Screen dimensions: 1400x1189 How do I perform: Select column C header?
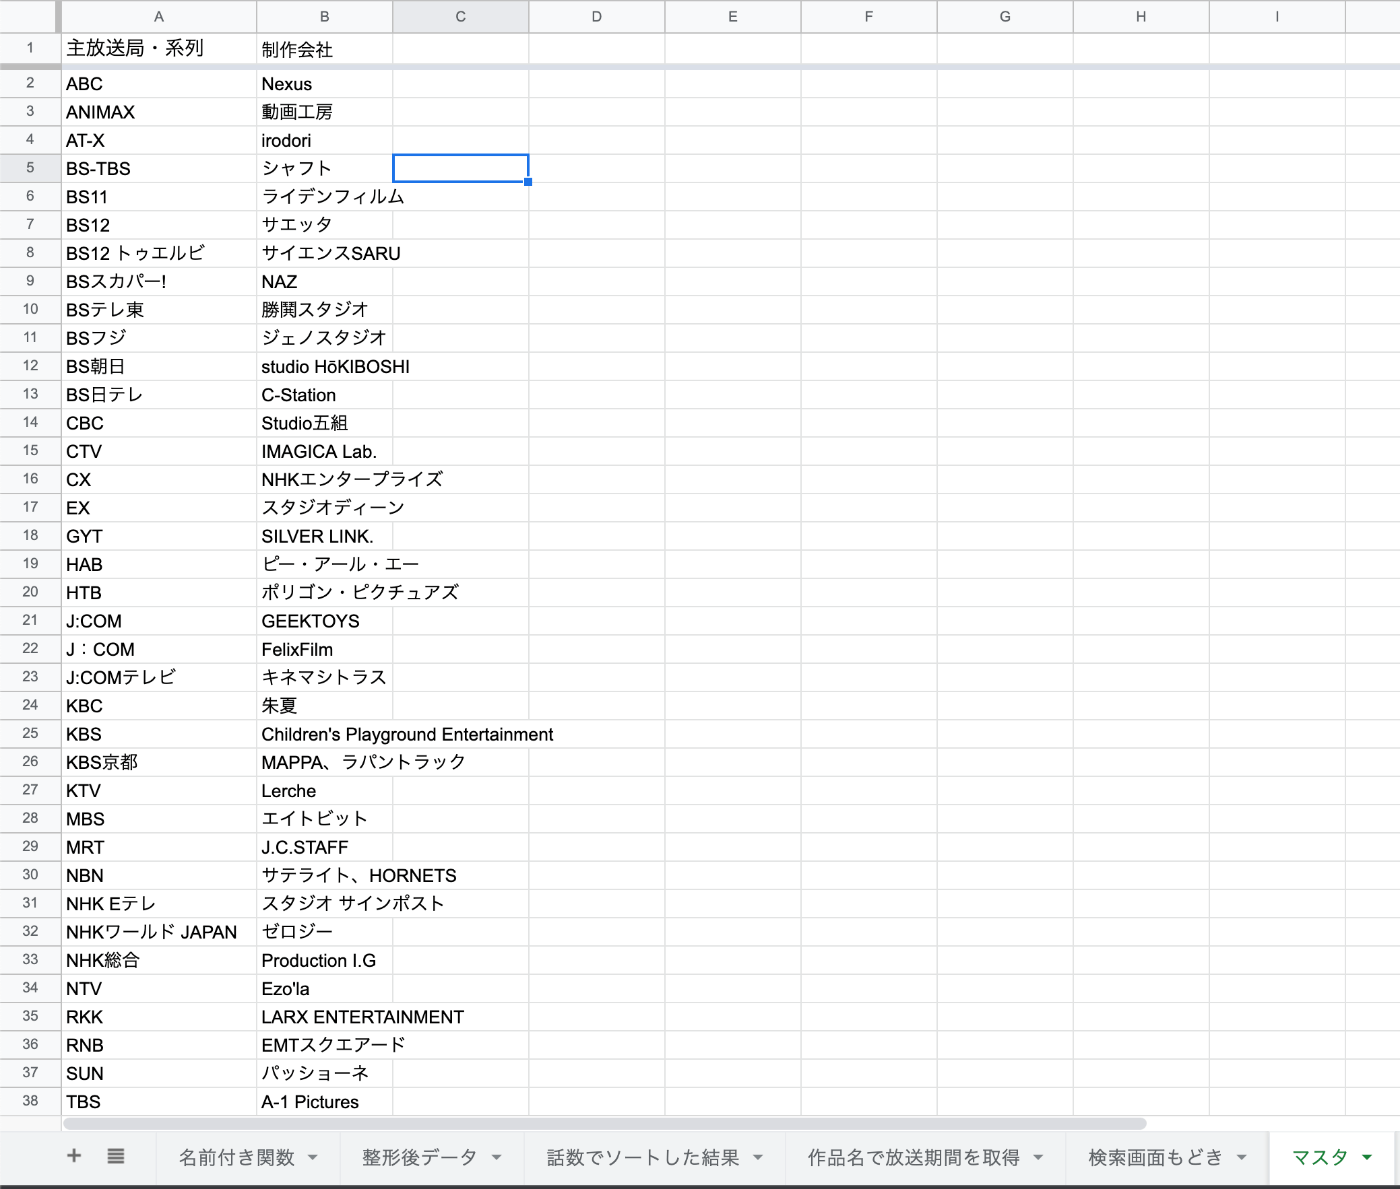coord(461,16)
